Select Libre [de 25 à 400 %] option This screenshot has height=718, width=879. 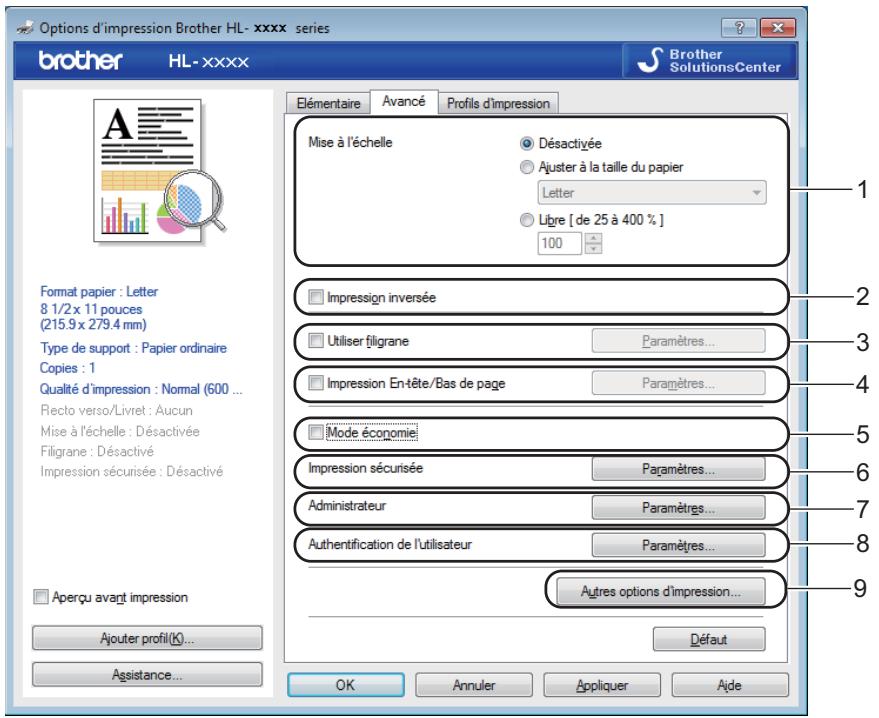coord(526,220)
